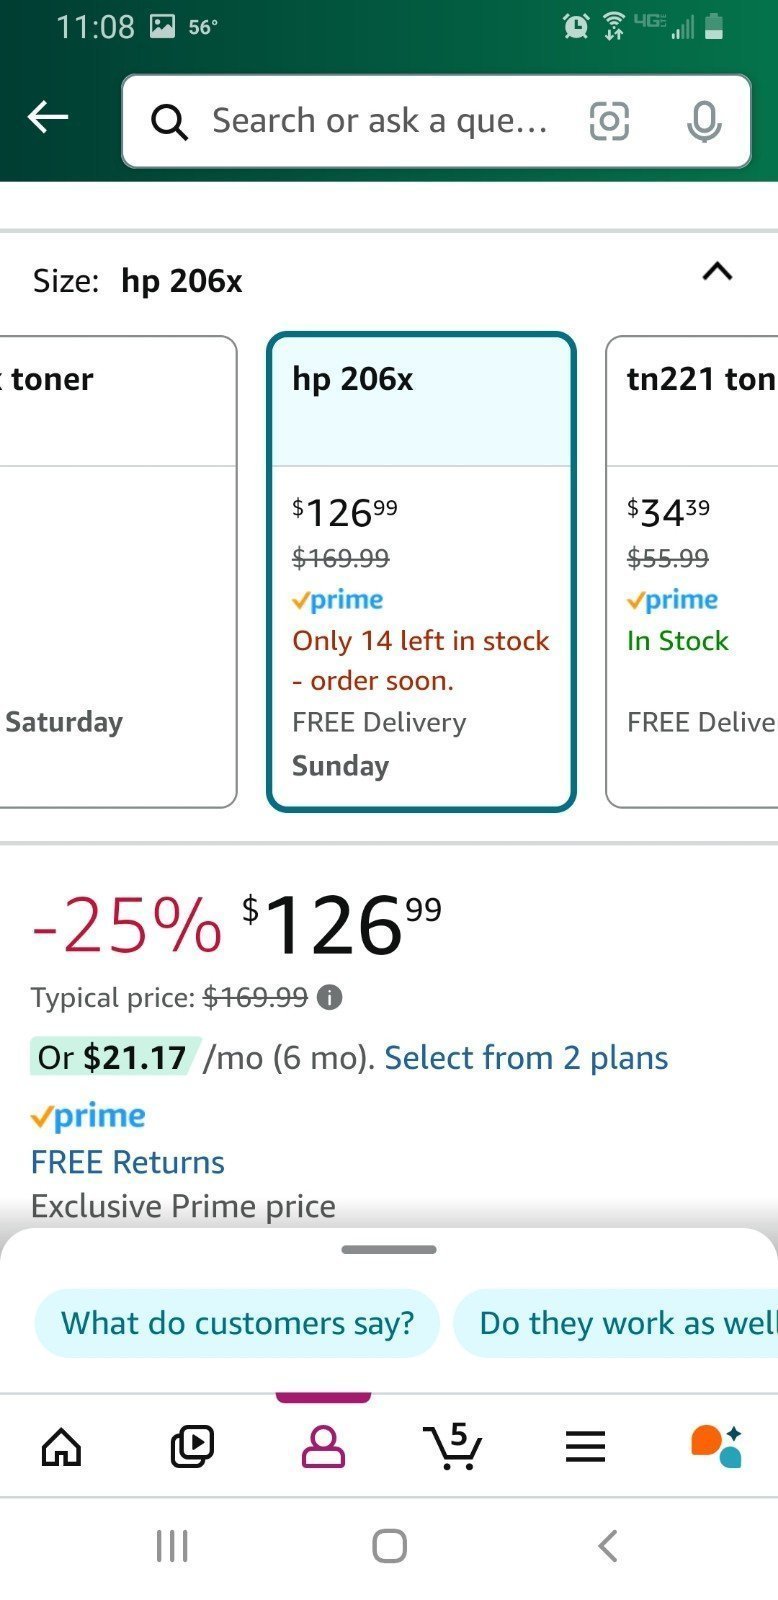The width and height of the screenshot is (778, 1600).
Task: Select the hp 206x size option
Action: click(421, 571)
